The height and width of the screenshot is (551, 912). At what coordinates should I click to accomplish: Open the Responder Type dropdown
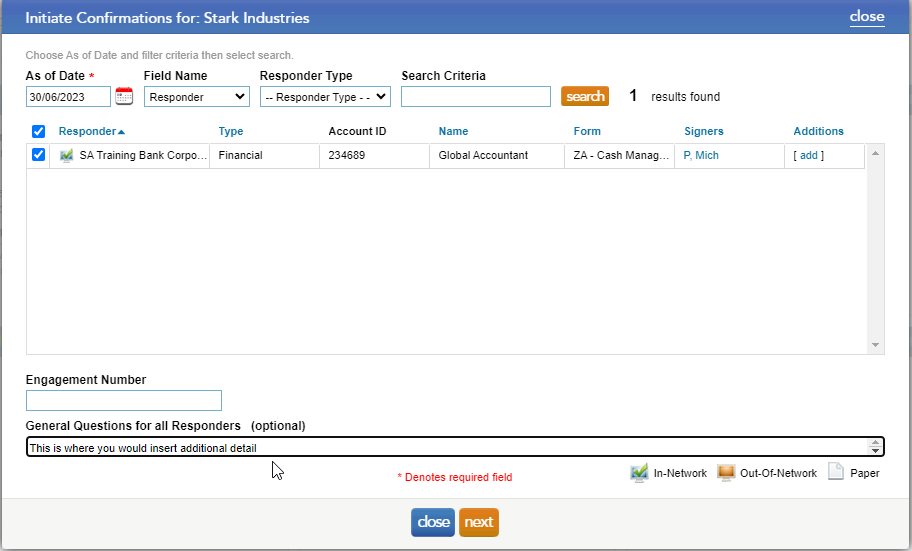pyautogui.click(x=325, y=97)
